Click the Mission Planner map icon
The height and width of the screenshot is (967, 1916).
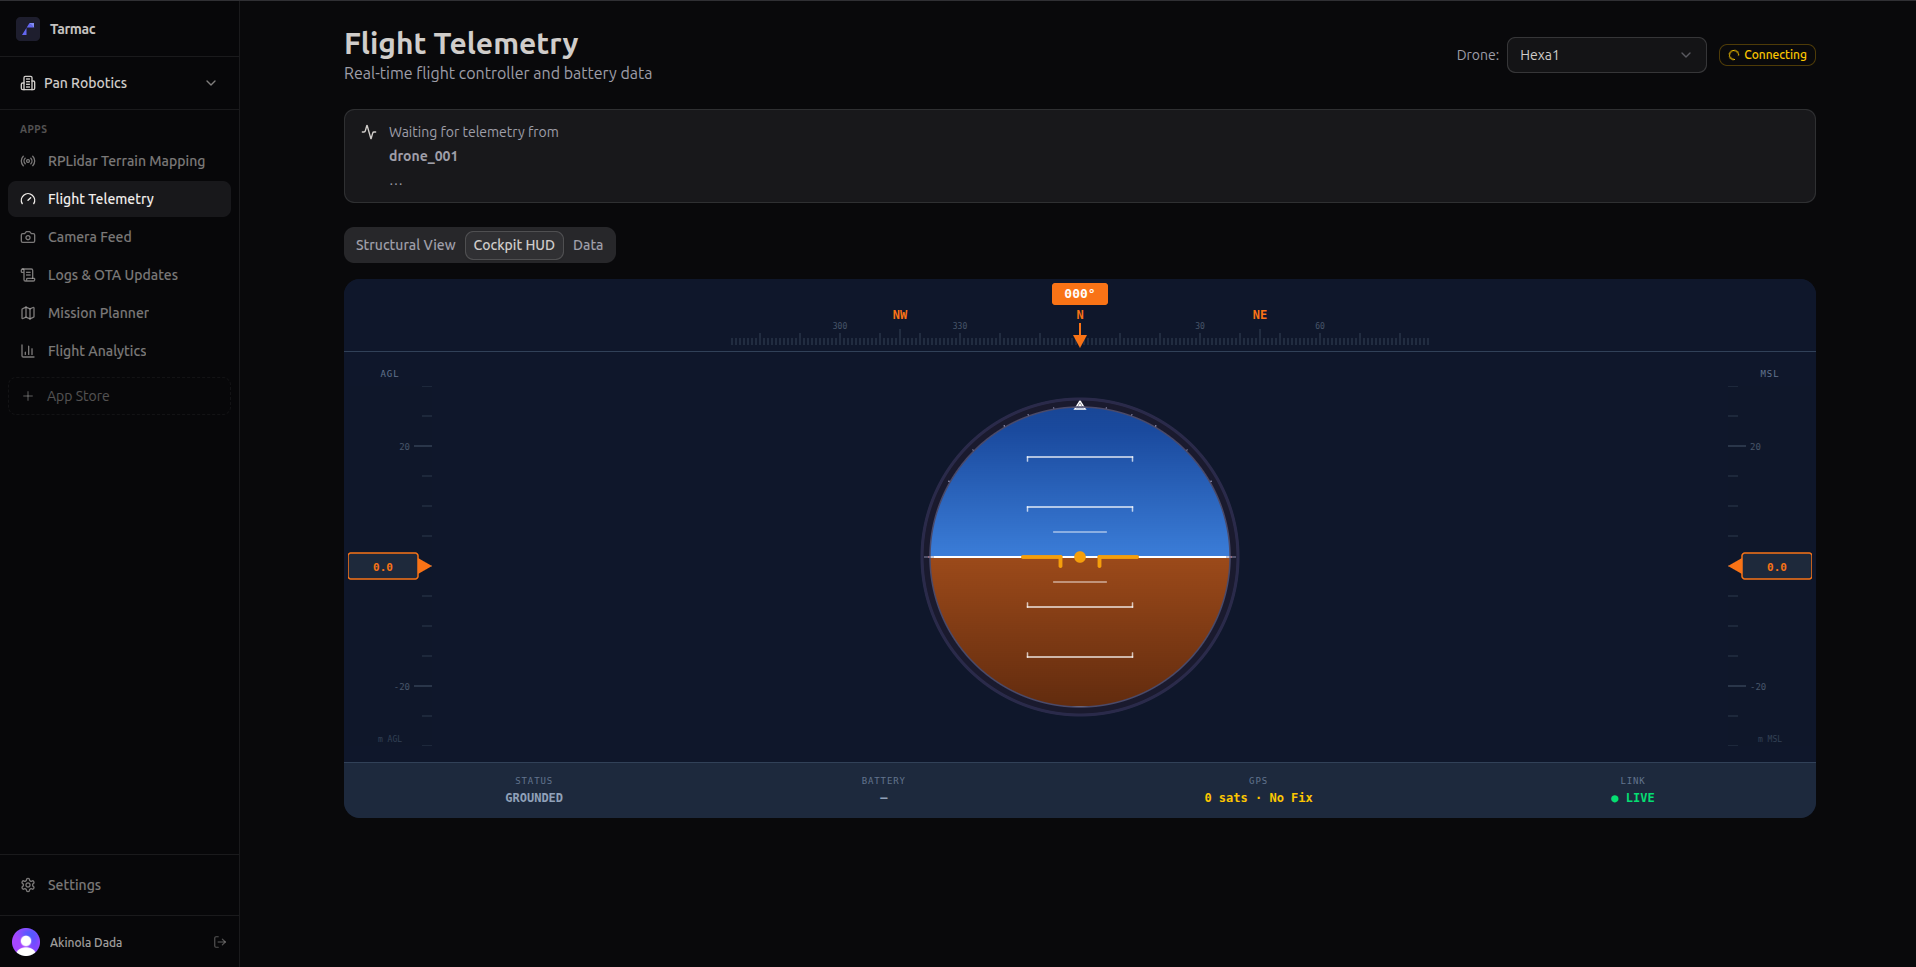pyautogui.click(x=28, y=313)
